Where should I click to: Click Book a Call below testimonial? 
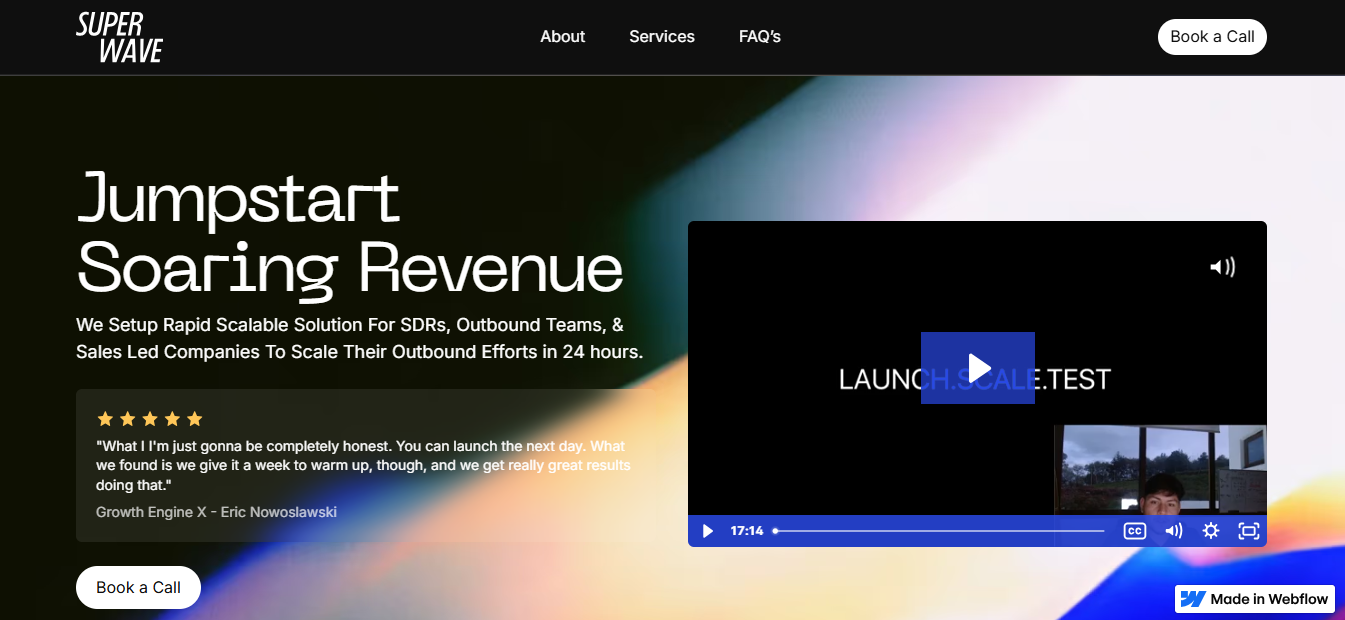point(138,588)
